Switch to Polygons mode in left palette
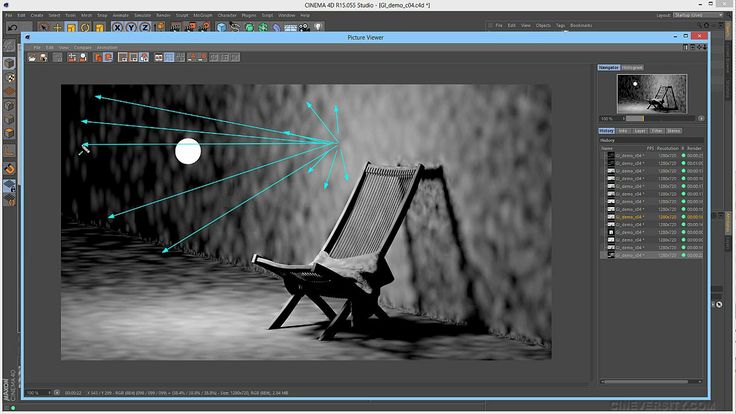 [x=9, y=133]
